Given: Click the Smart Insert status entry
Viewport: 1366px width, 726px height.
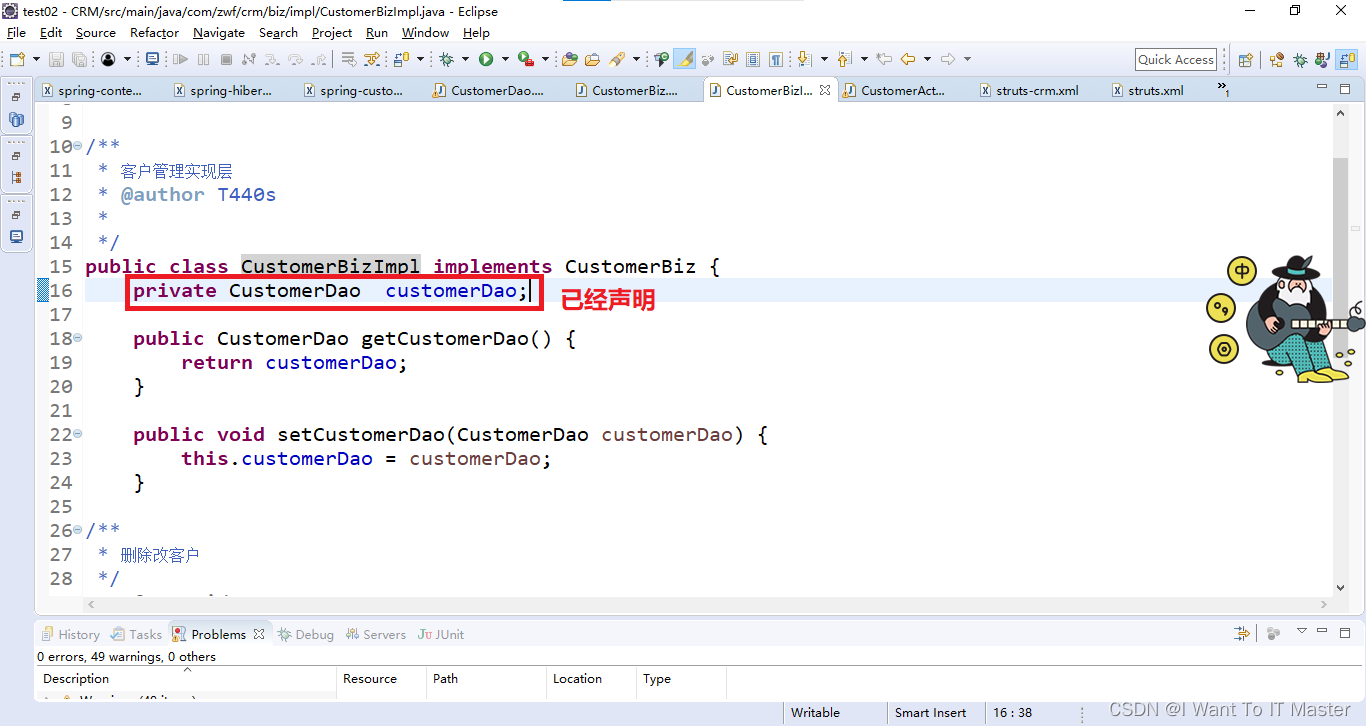Looking at the screenshot, I should click(x=931, y=713).
